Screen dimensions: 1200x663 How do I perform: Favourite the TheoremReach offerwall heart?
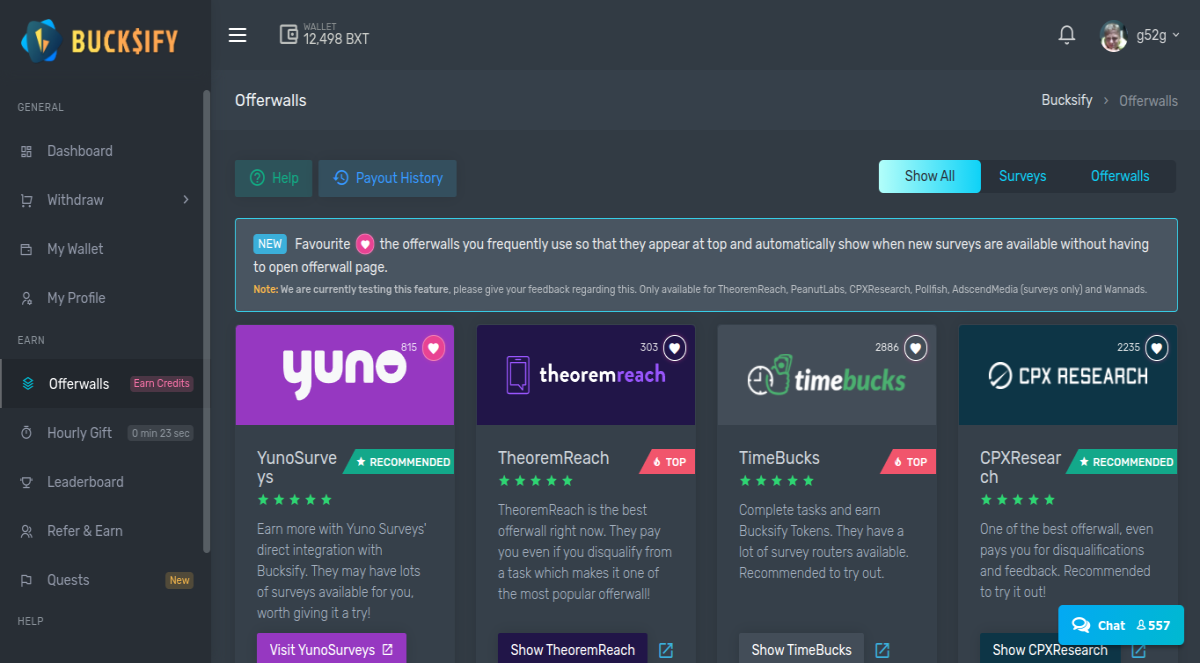coord(675,348)
